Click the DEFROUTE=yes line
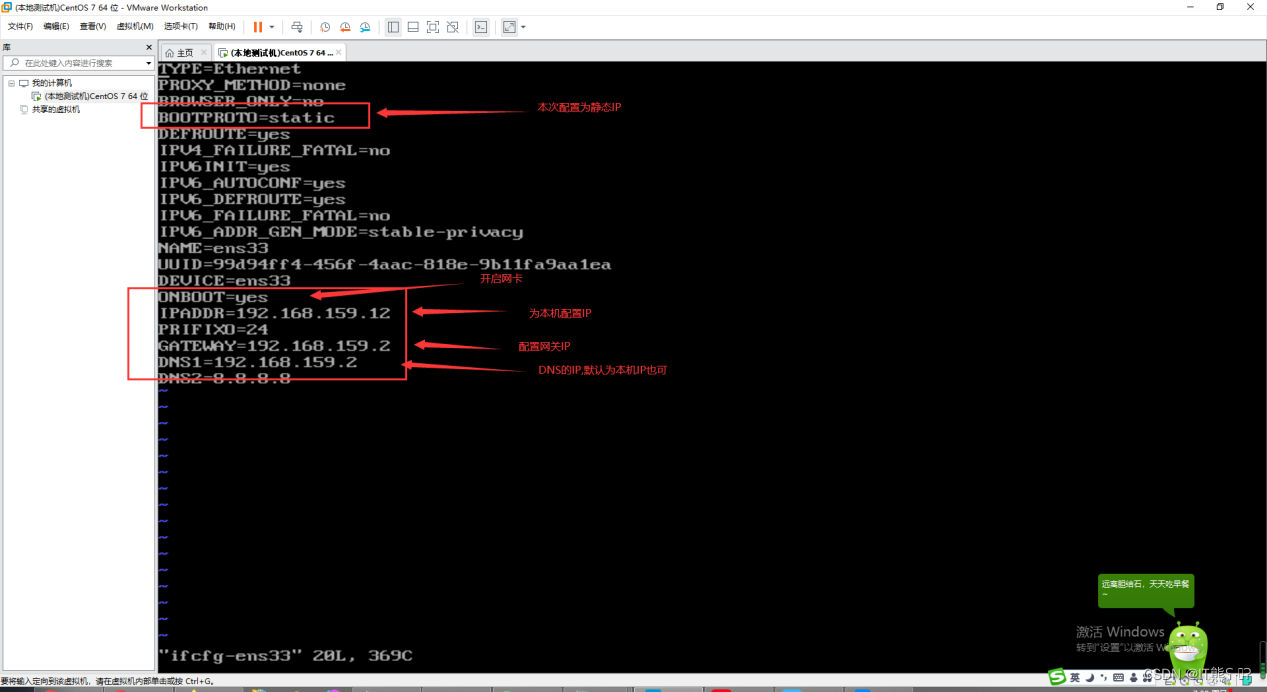The image size is (1267, 692). pyautogui.click(x=224, y=134)
